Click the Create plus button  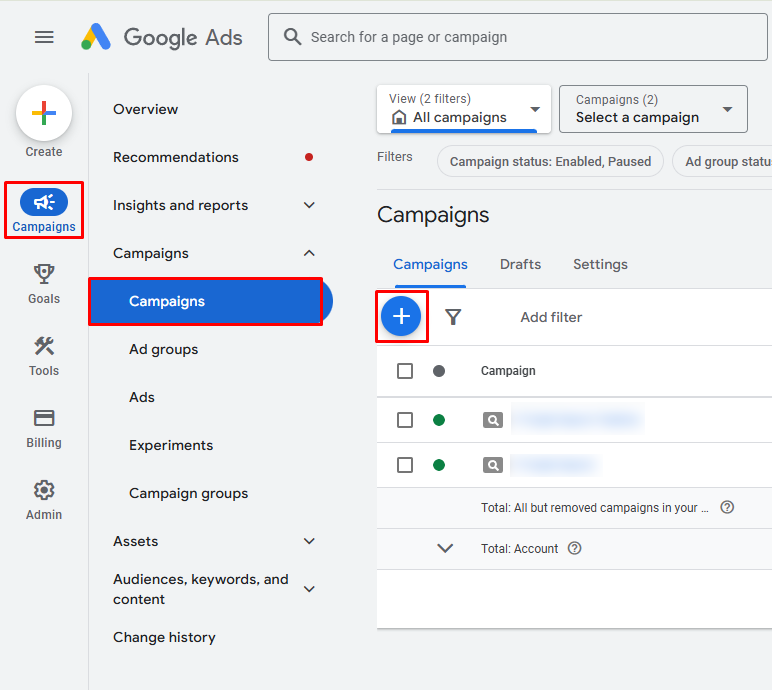tap(44, 113)
